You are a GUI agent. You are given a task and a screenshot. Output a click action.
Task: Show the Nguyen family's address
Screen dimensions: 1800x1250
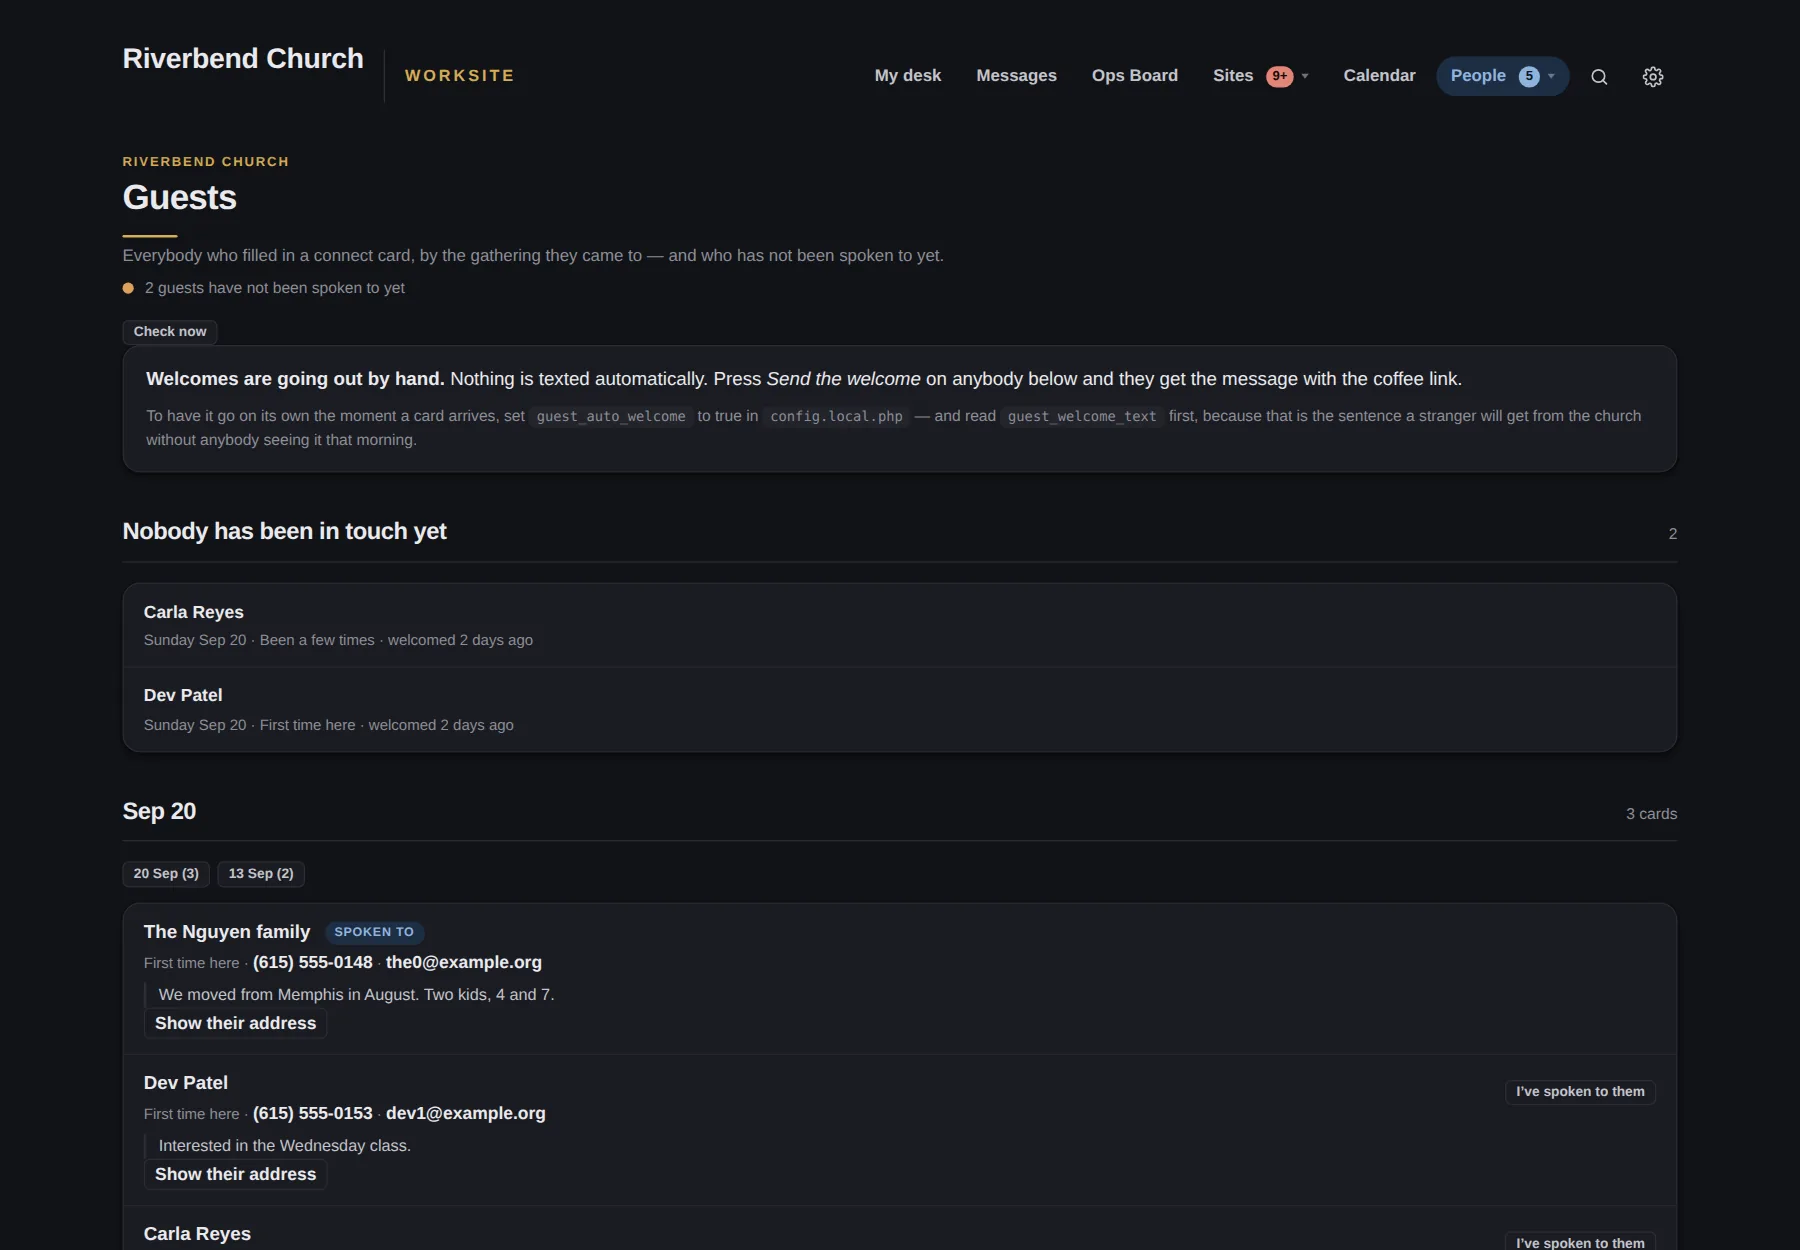(x=235, y=1023)
